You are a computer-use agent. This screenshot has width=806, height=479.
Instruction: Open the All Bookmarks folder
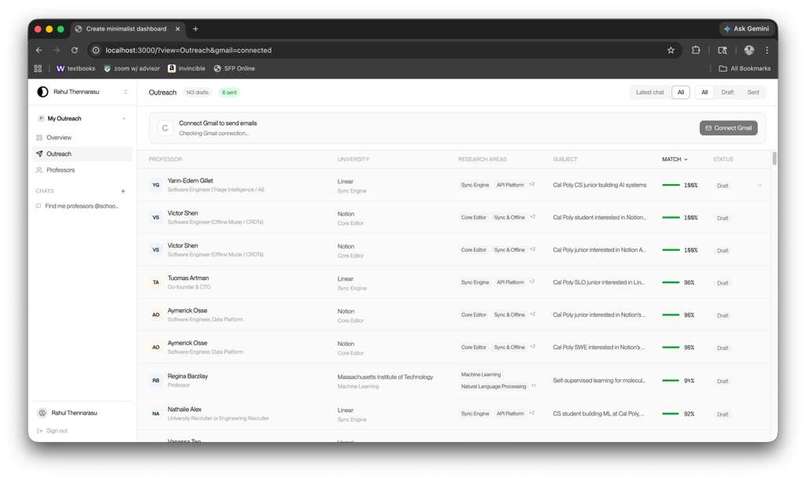[744, 68]
